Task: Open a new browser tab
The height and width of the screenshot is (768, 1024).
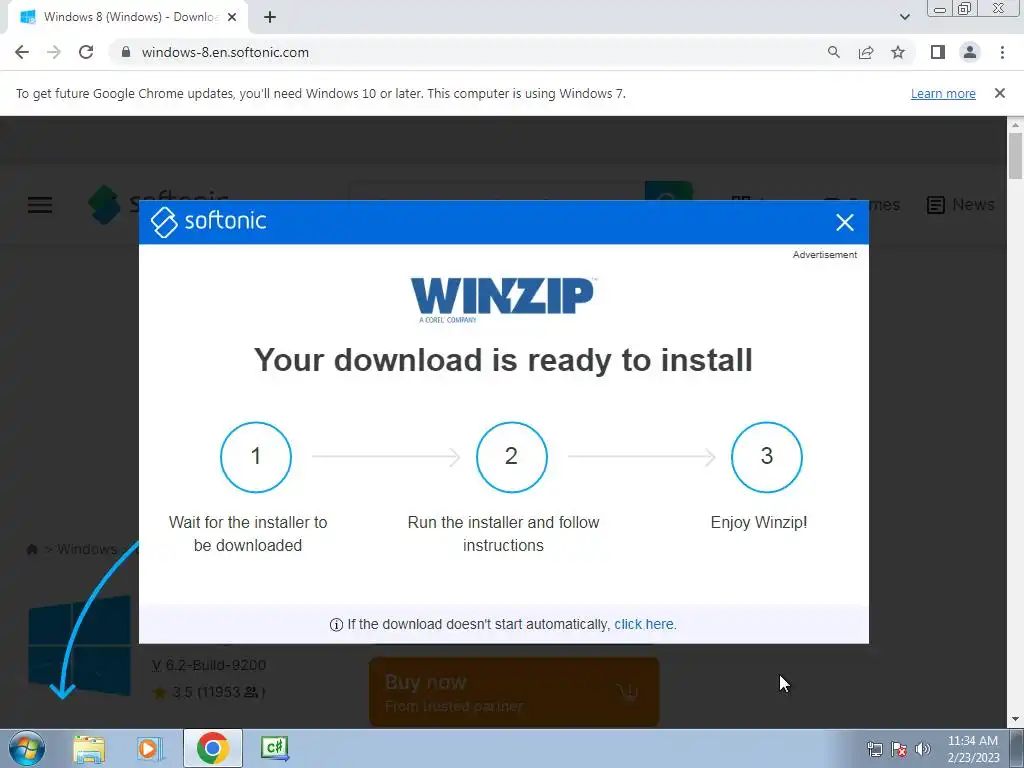Action: click(270, 17)
